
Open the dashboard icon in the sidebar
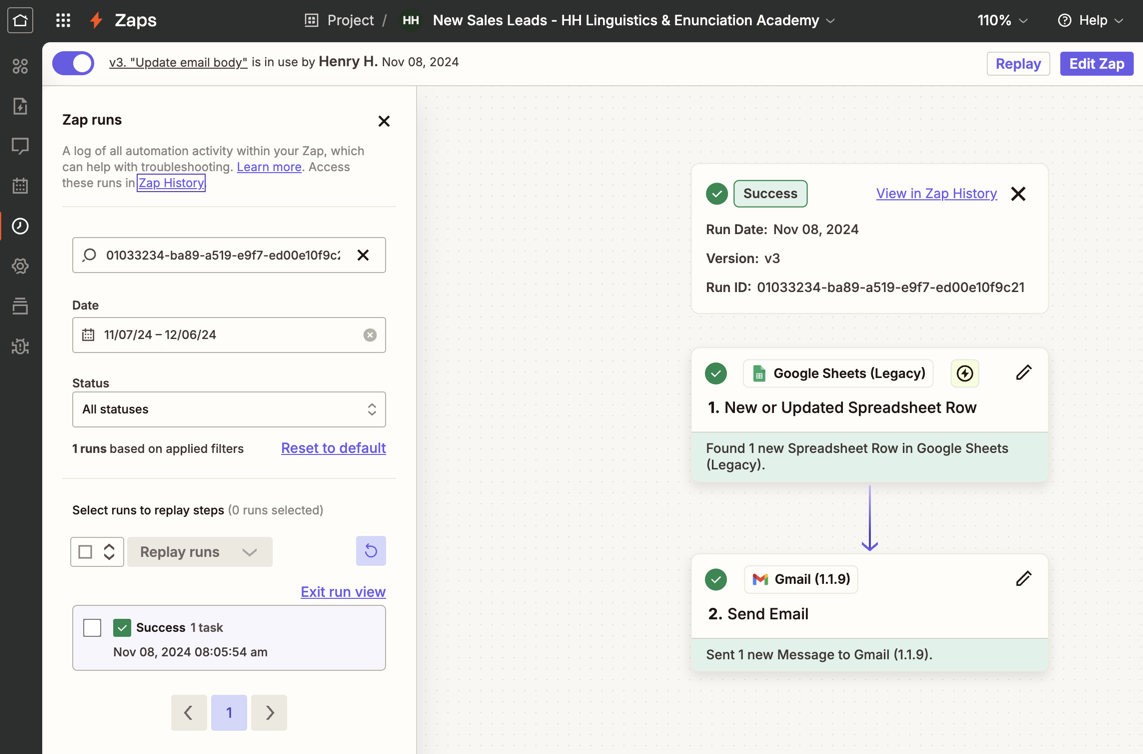click(20, 66)
